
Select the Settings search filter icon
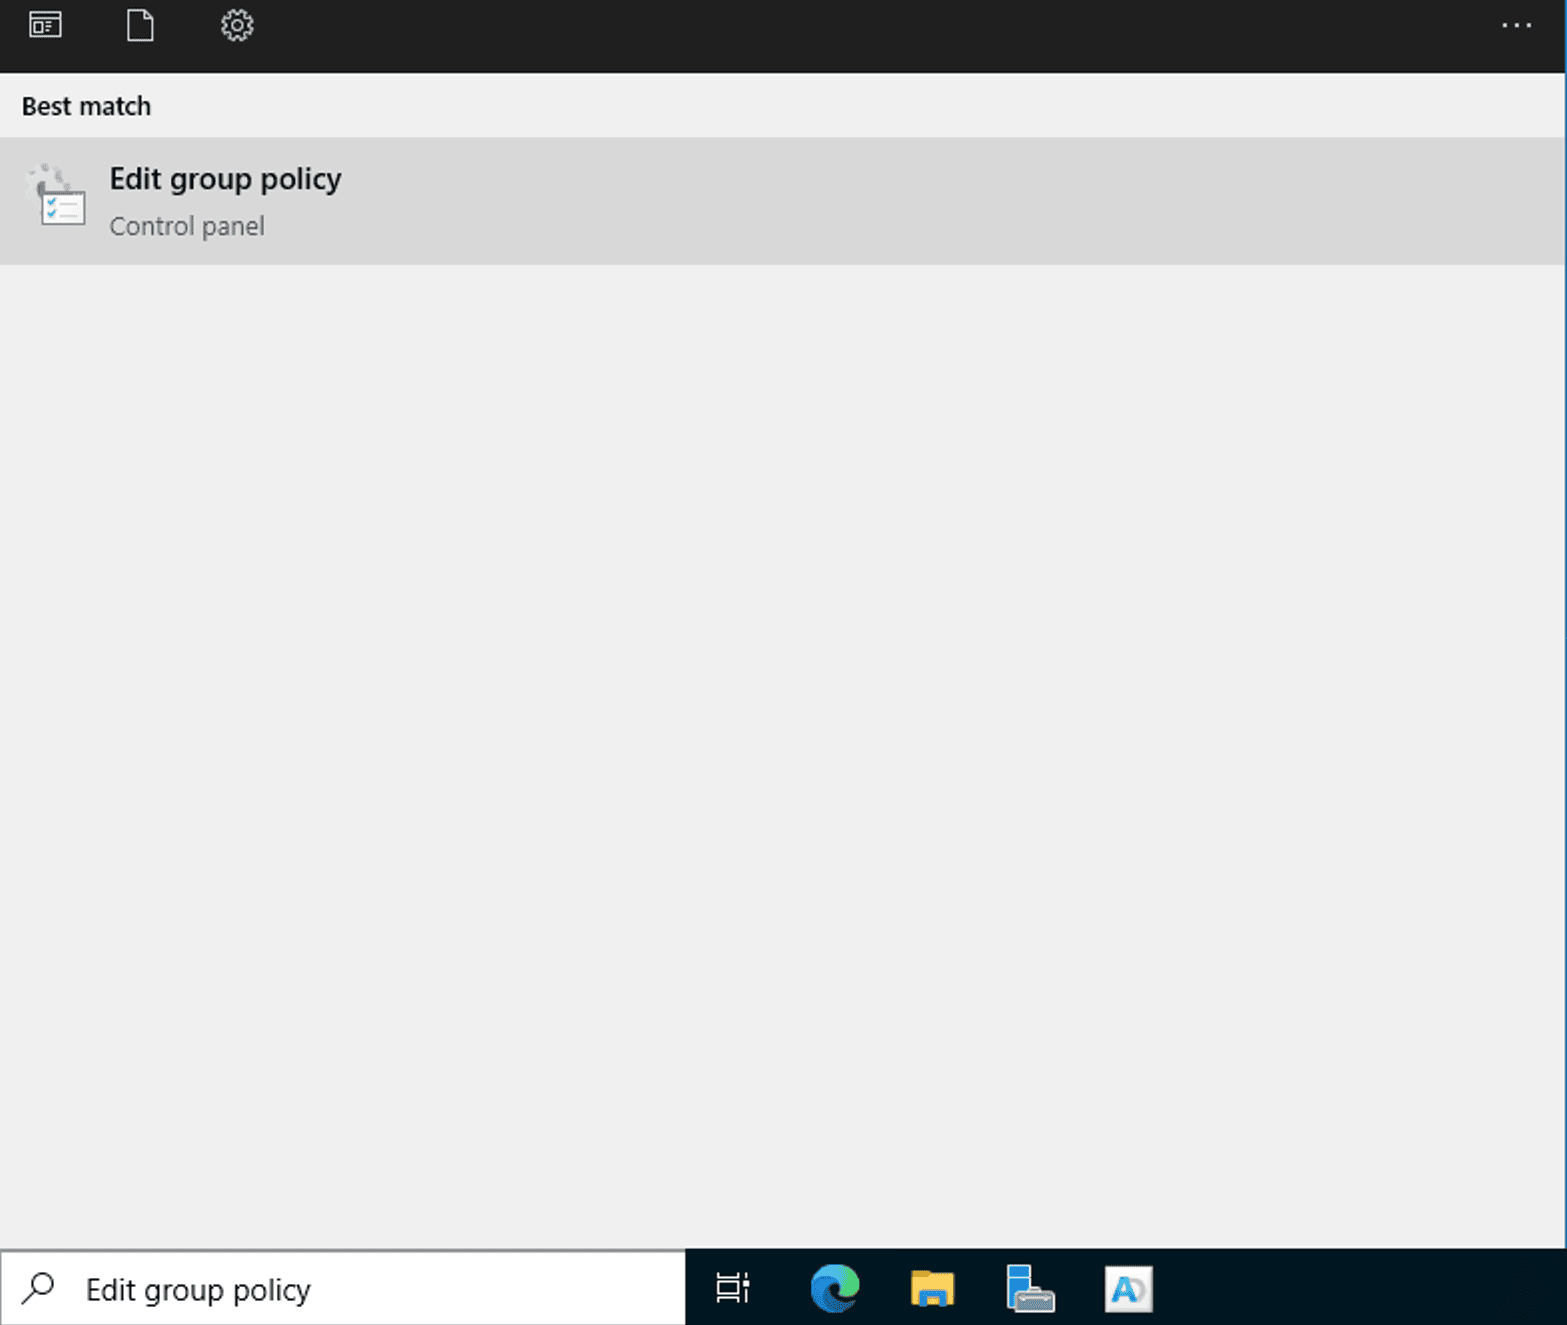tap(237, 25)
